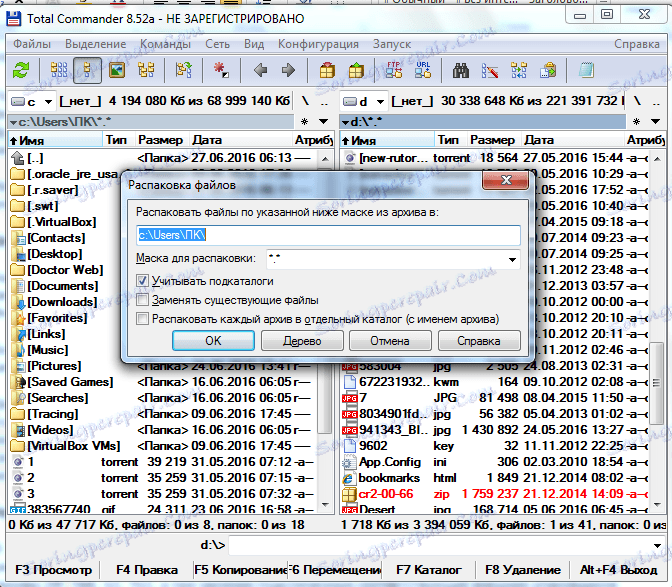
Task: Sort right panel by Размер column
Action: coord(493,140)
